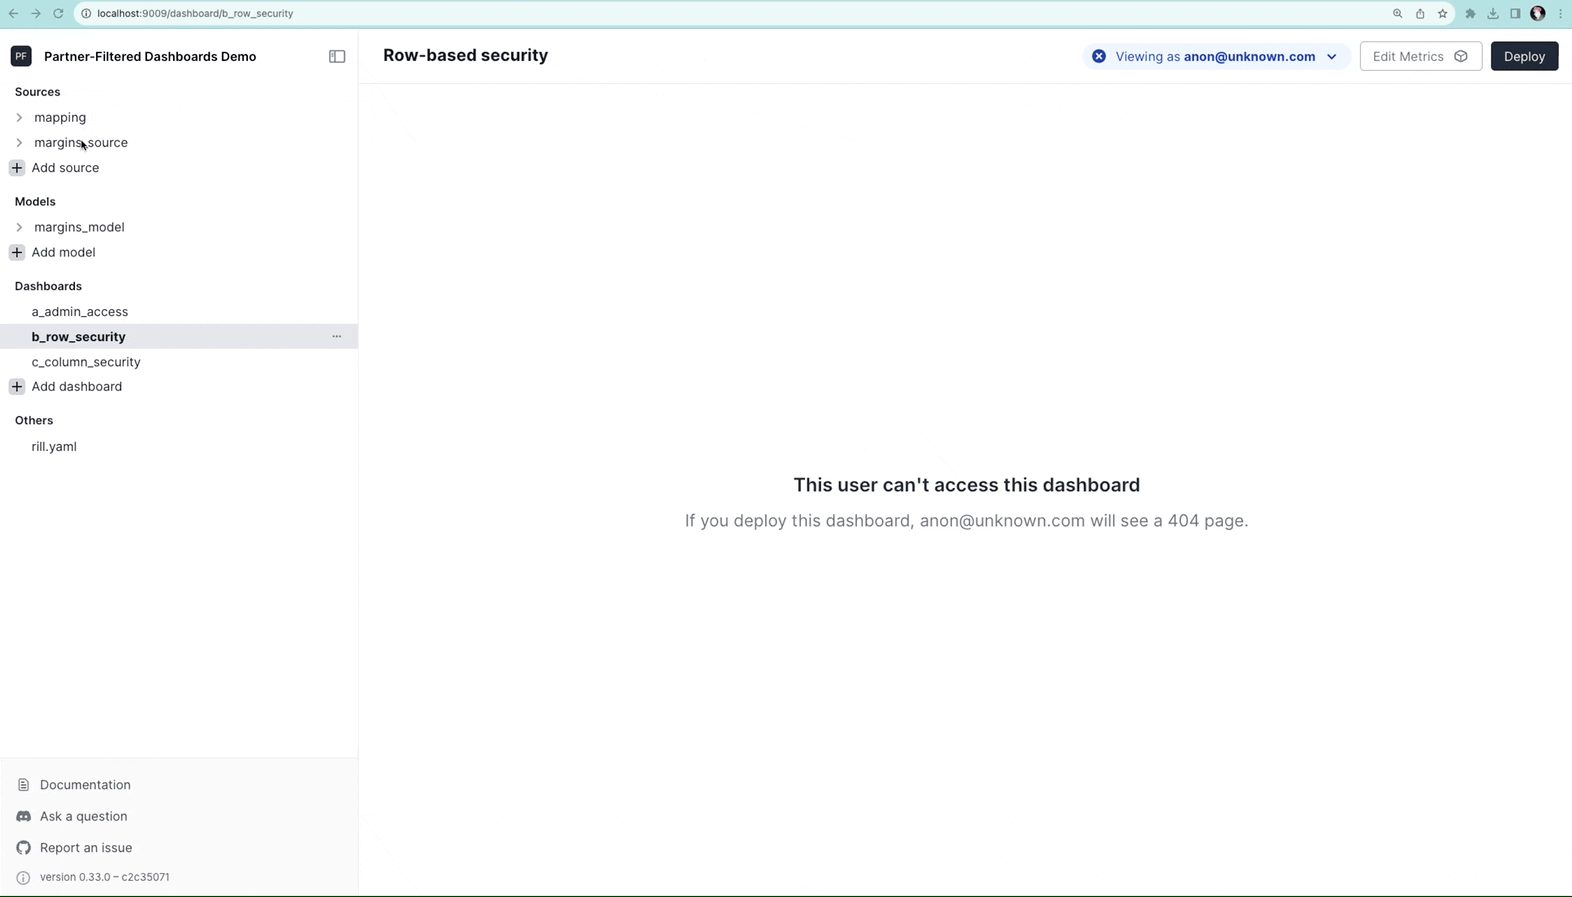This screenshot has height=897, width=1572.
Task: Click the Discord icon next to Ask a question
Action: (23, 817)
